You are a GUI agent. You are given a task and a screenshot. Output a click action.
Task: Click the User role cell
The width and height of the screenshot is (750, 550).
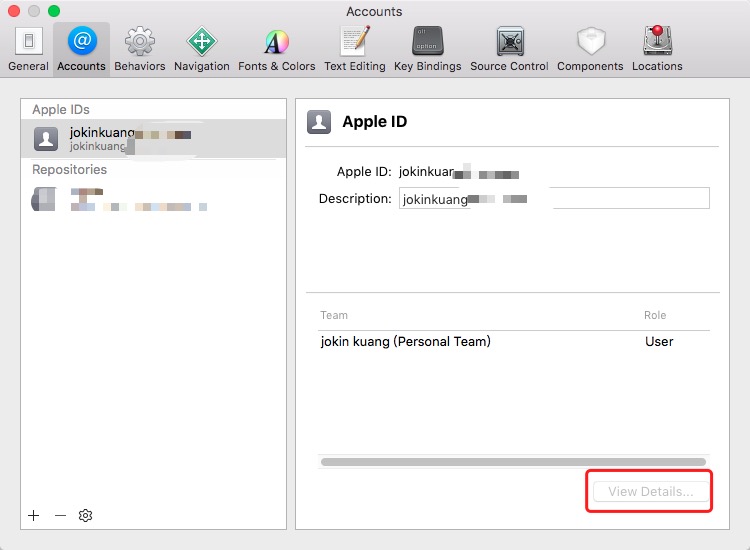pyautogui.click(x=659, y=341)
